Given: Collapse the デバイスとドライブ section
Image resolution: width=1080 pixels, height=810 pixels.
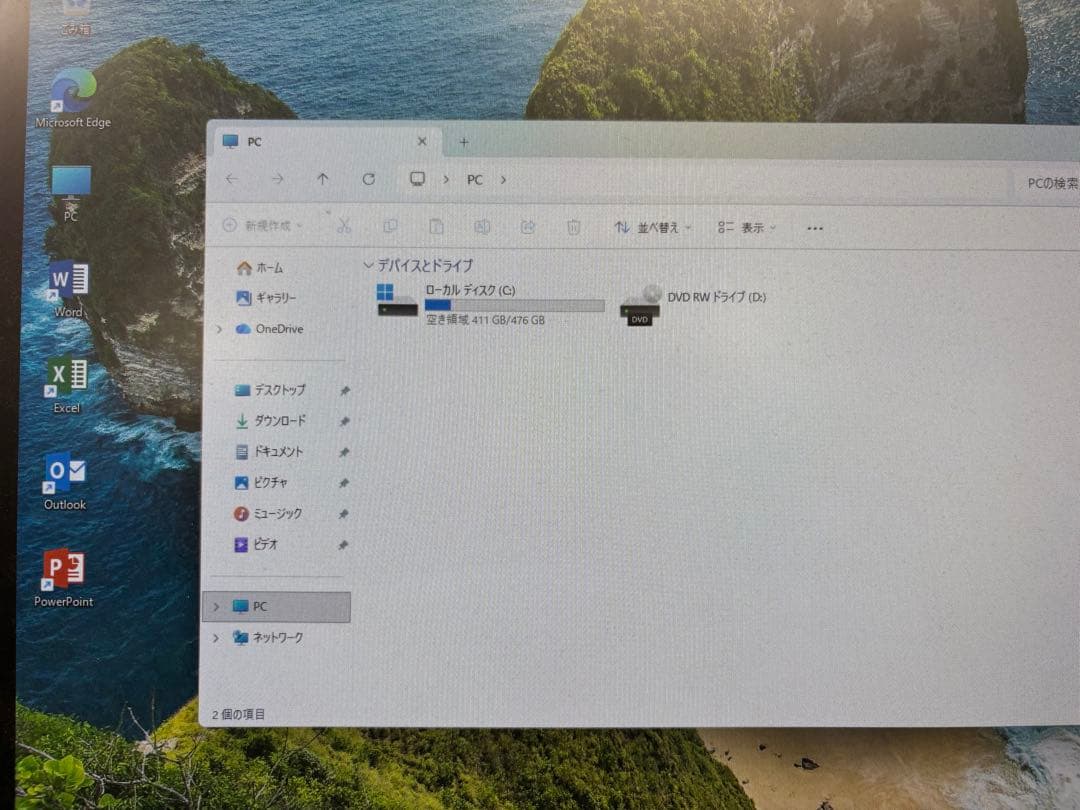Looking at the screenshot, I should 368,265.
